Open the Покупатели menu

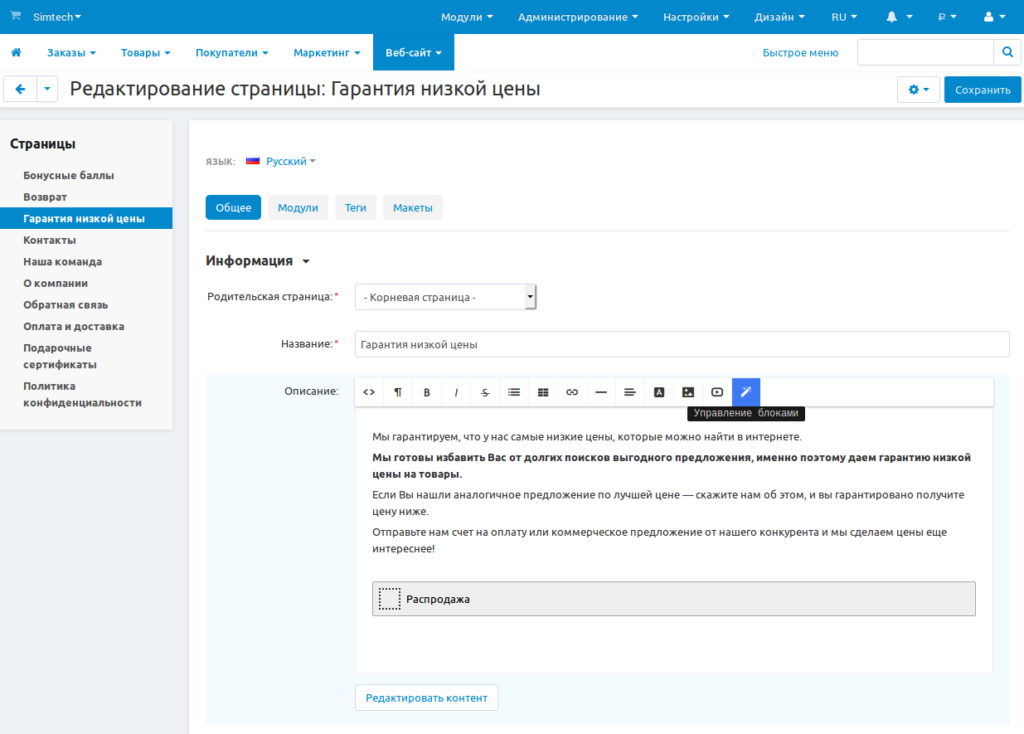tap(232, 52)
